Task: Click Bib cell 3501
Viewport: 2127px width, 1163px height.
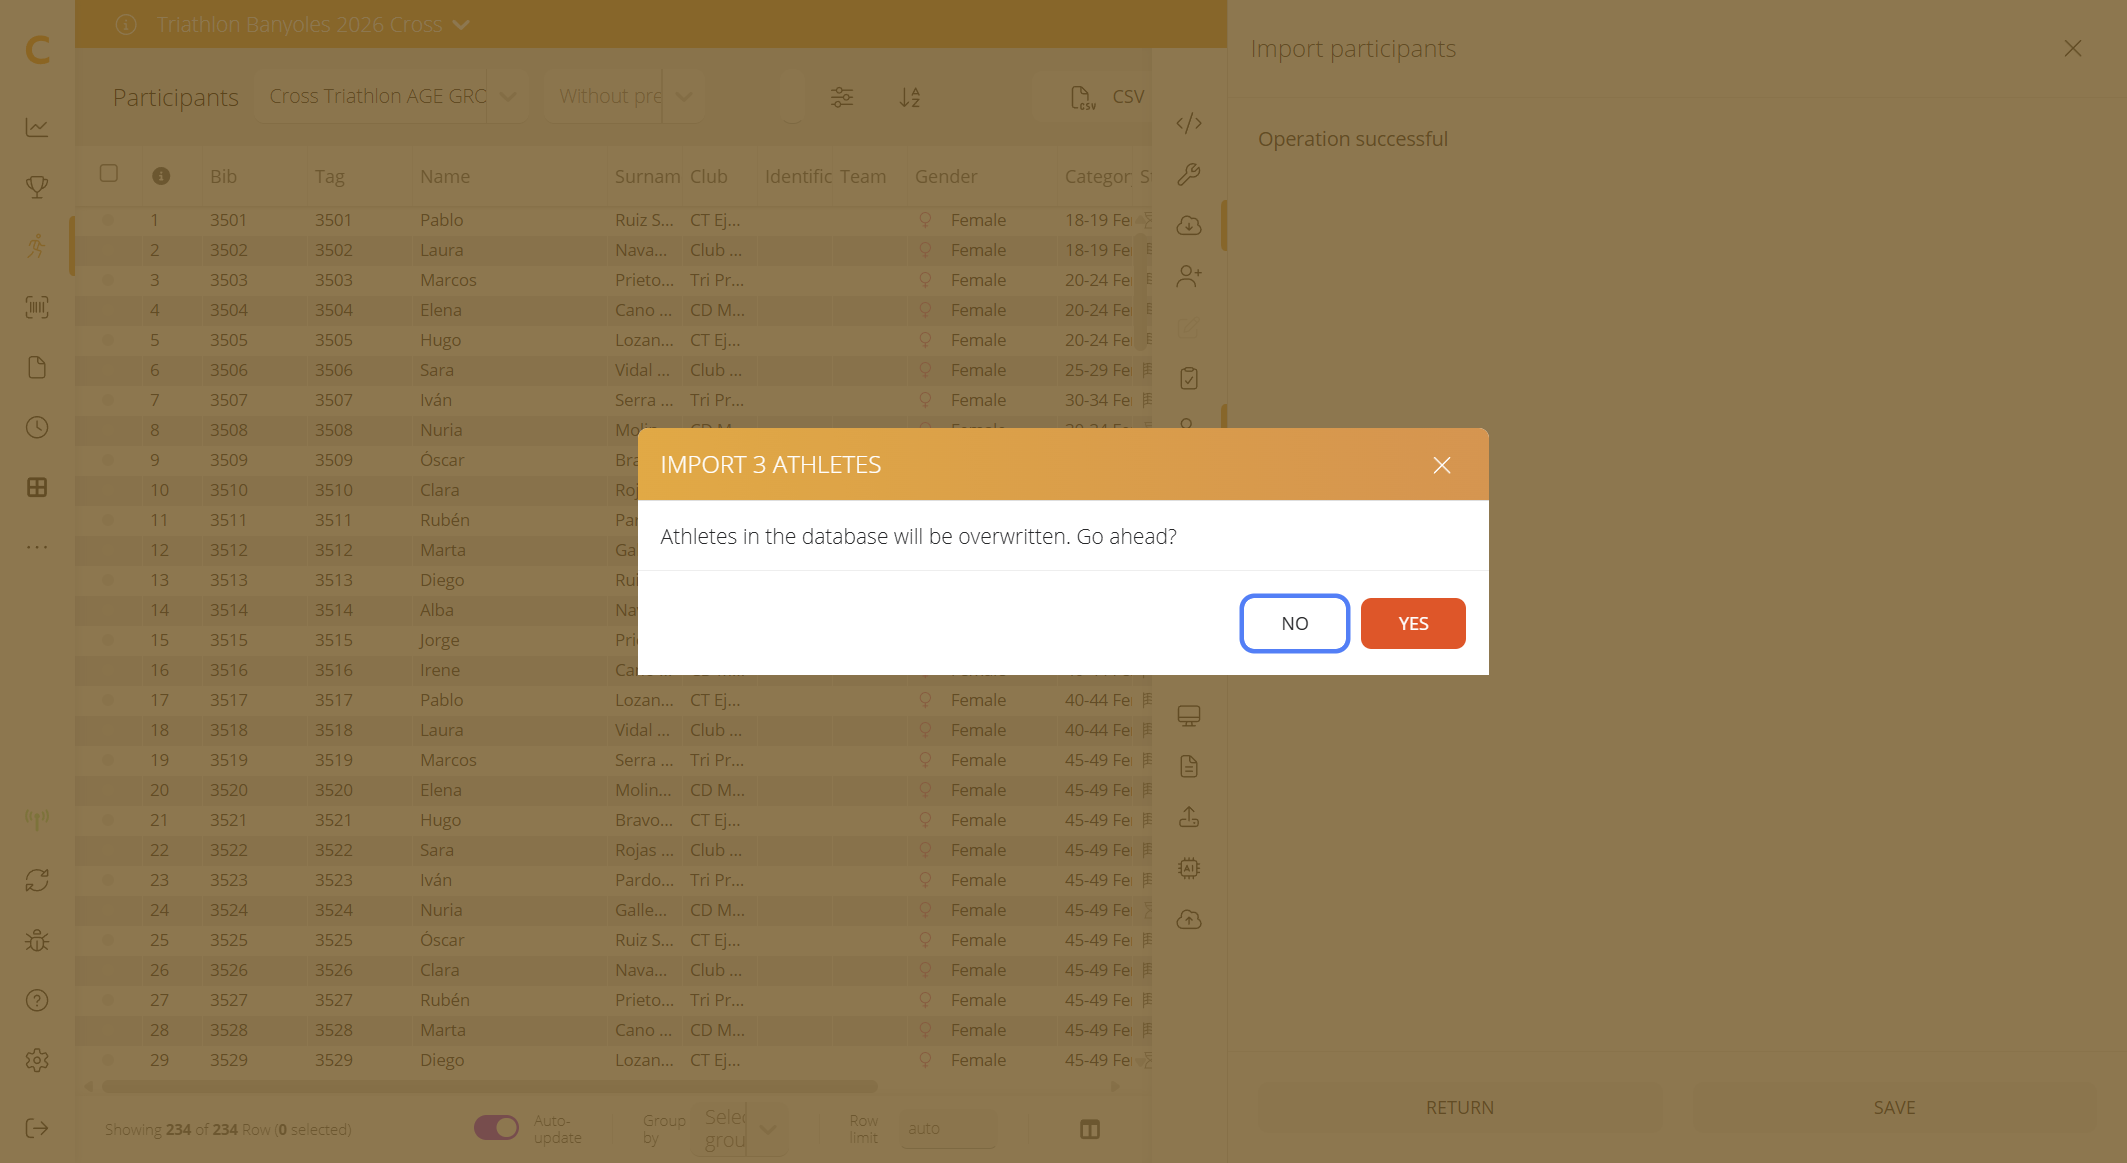Action: [228, 220]
